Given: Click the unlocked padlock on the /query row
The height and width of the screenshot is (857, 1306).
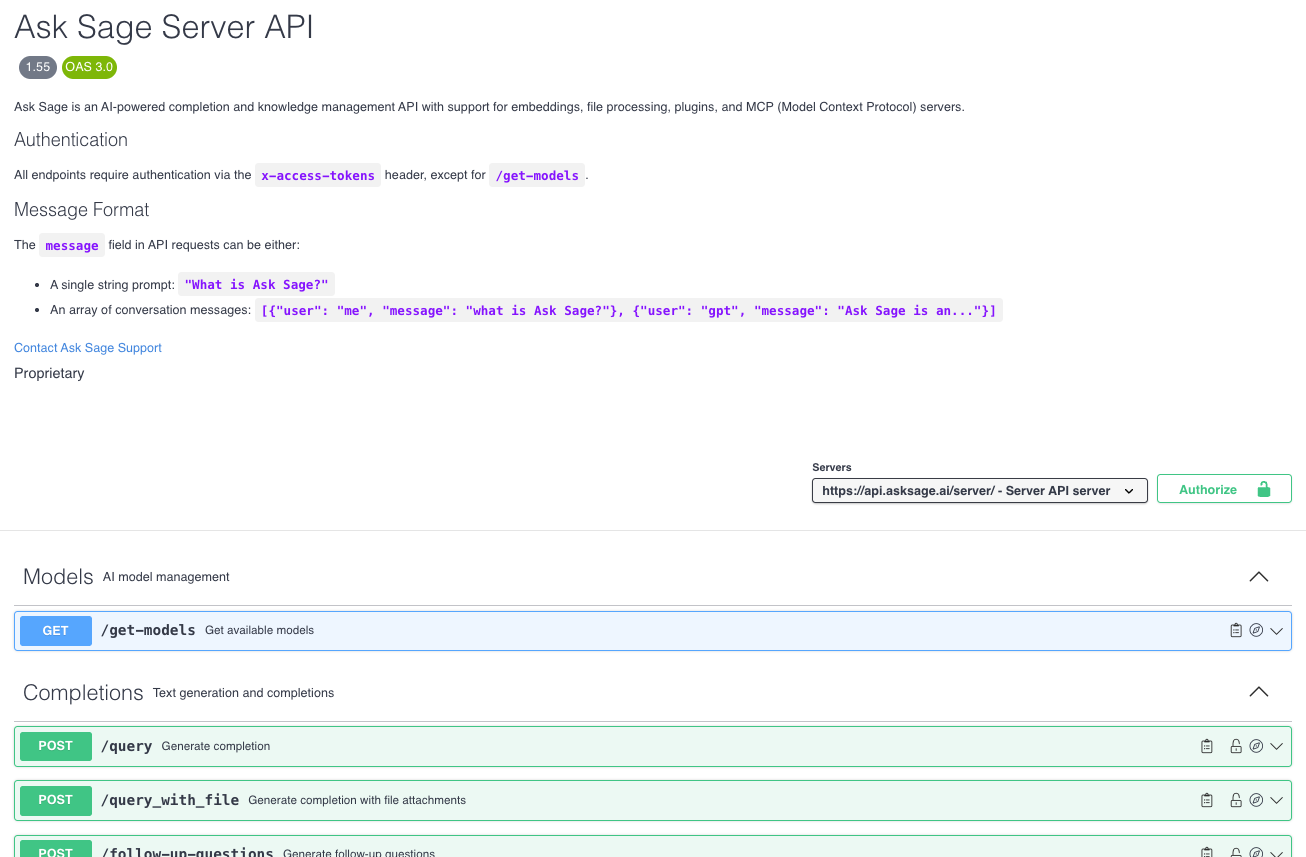Looking at the screenshot, I should (x=1236, y=746).
